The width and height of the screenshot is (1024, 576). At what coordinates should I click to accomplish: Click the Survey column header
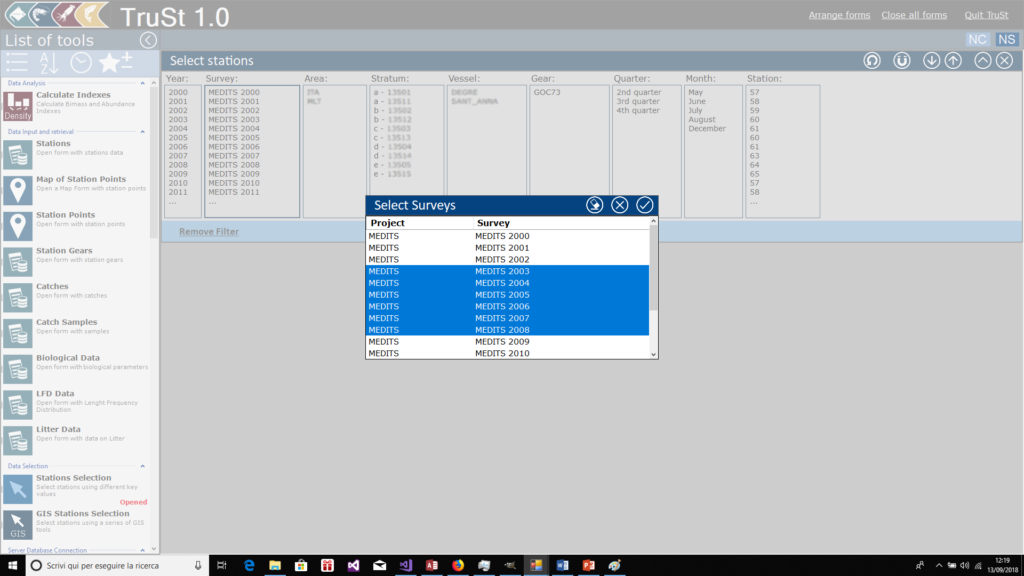561,223
